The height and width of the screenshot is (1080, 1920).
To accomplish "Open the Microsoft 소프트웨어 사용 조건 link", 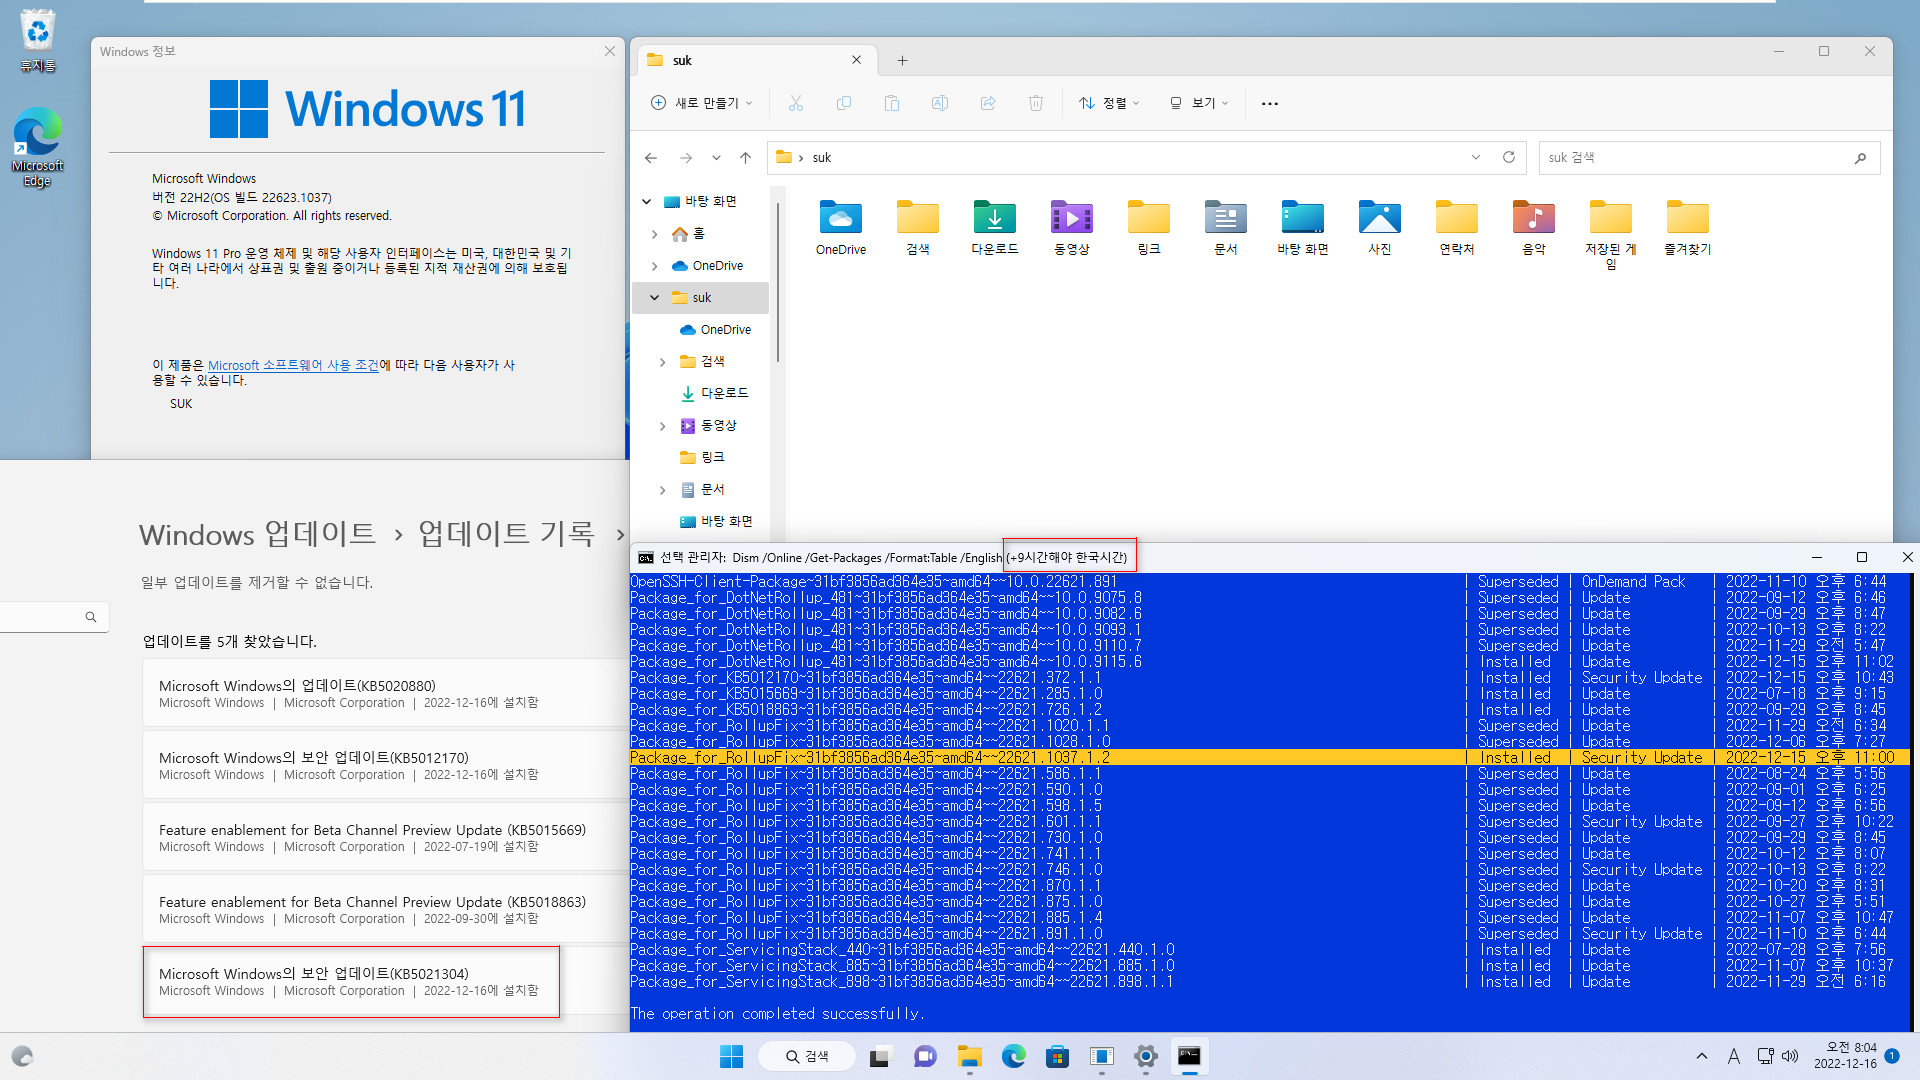I will pos(293,365).
